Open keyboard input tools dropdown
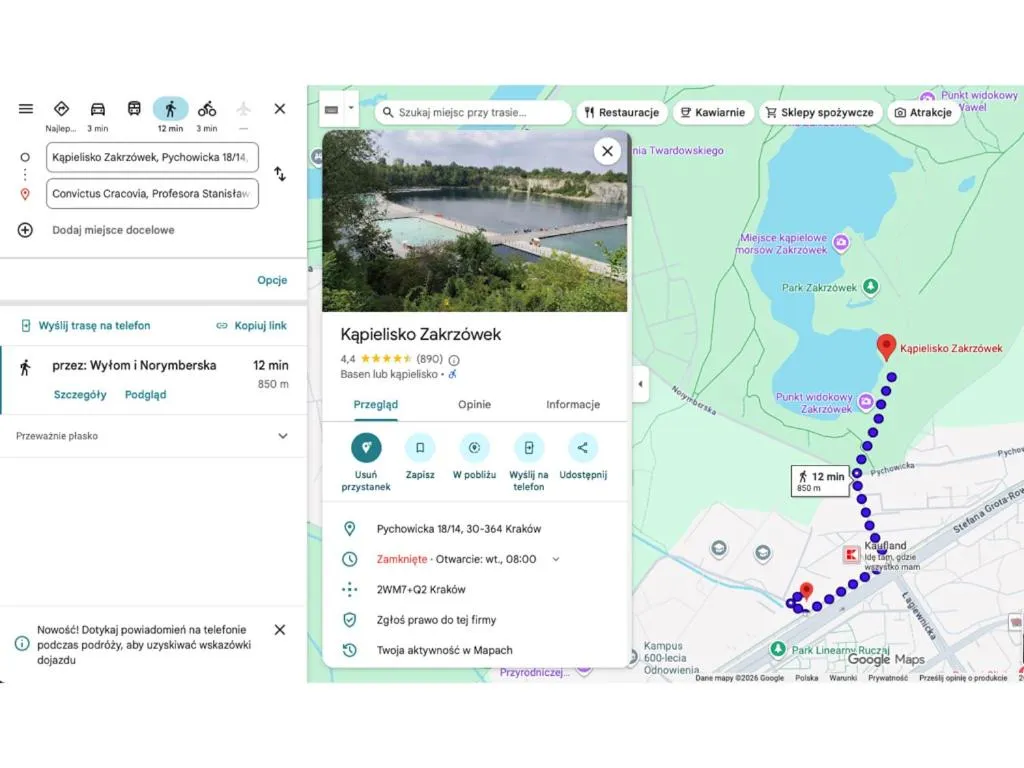1024x768 pixels. click(351, 110)
